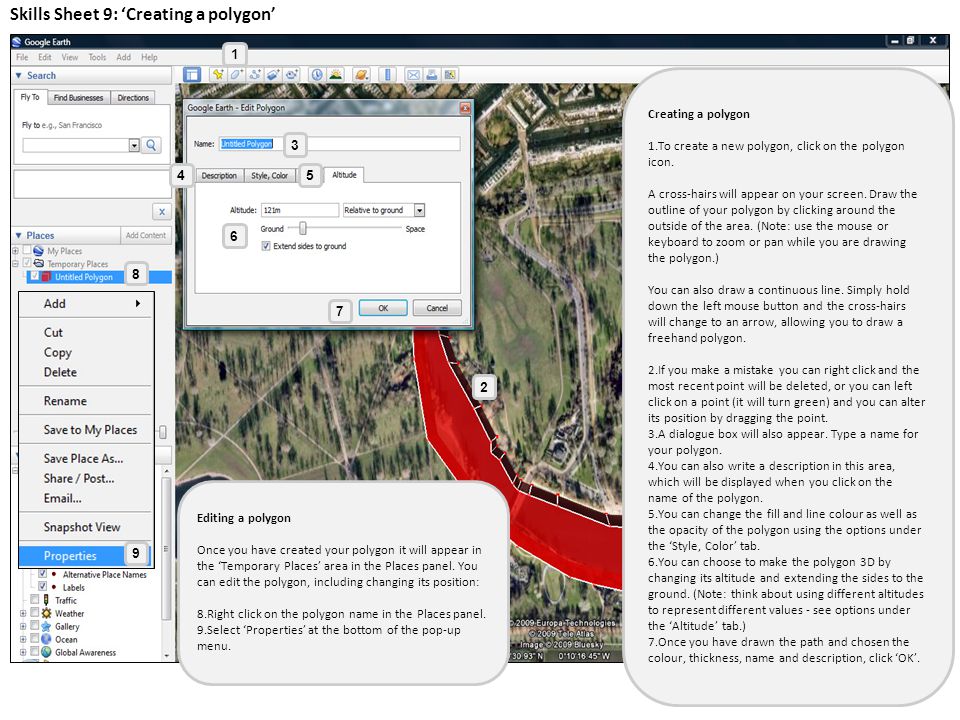Expand the Weather layer node
This screenshot has width=960, height=720.
[x=23, y=613]
